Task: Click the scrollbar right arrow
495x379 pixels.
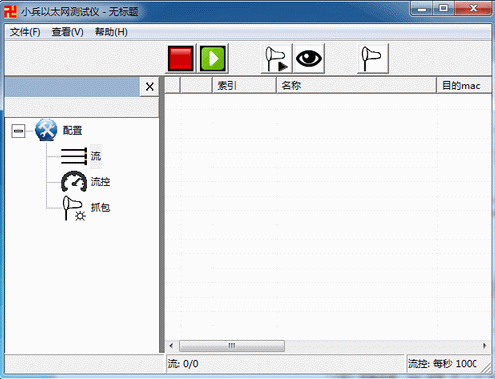Action: point(485,346)
